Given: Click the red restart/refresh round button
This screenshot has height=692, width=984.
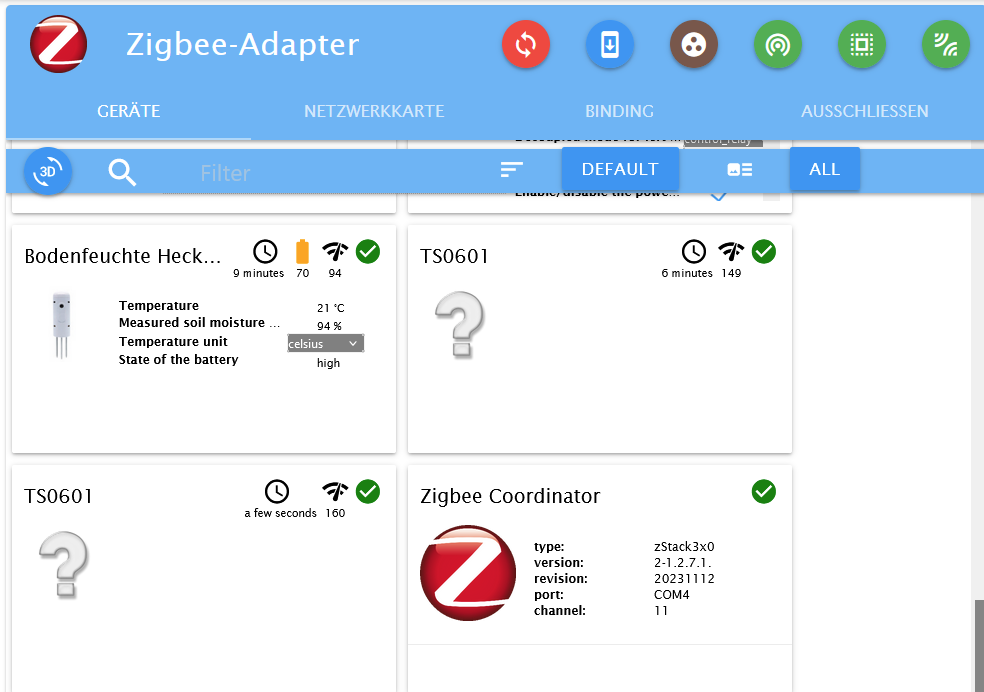Looking at the screenshot, I should pos(526,45).
